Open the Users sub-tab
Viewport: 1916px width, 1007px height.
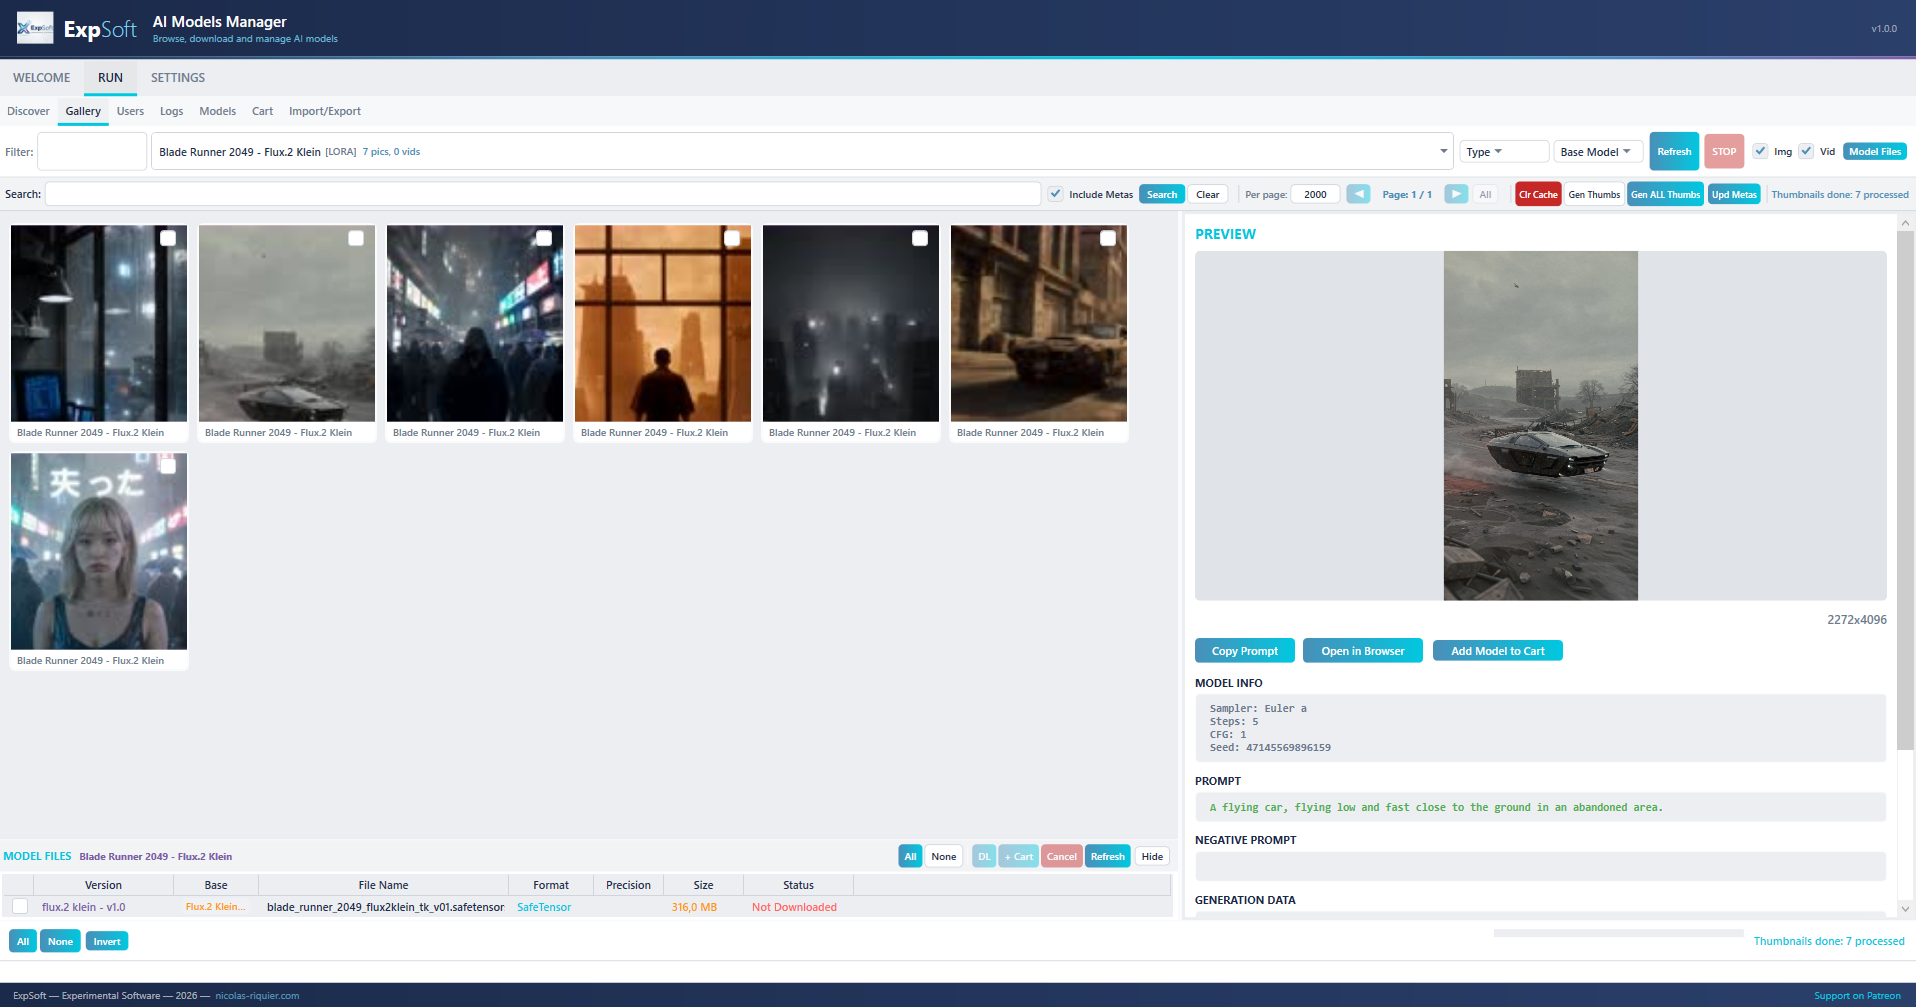[130, 111]
